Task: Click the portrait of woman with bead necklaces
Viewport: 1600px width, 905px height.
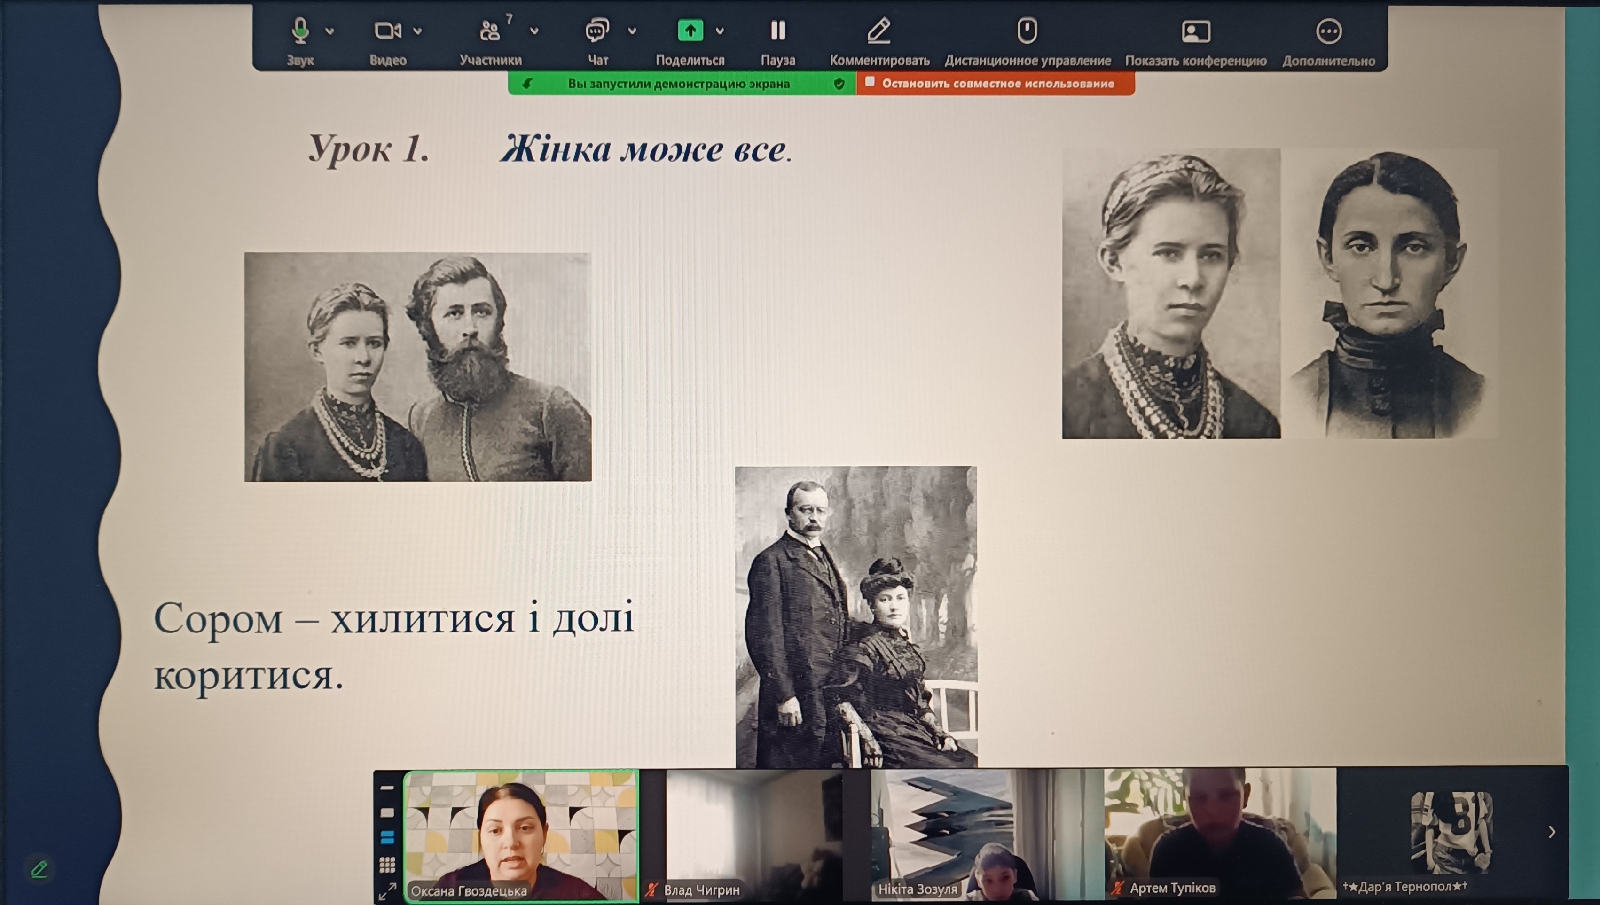Action: tap(1171, 294)
